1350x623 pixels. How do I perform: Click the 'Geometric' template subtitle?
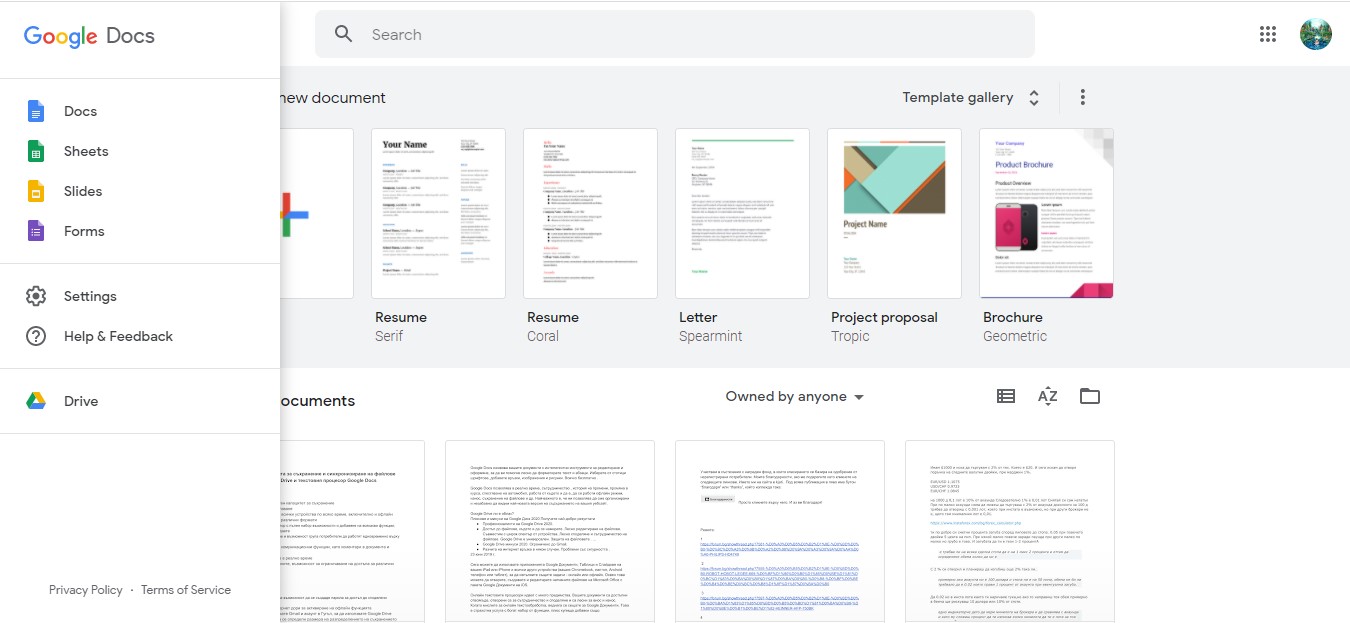(1015, 336)
